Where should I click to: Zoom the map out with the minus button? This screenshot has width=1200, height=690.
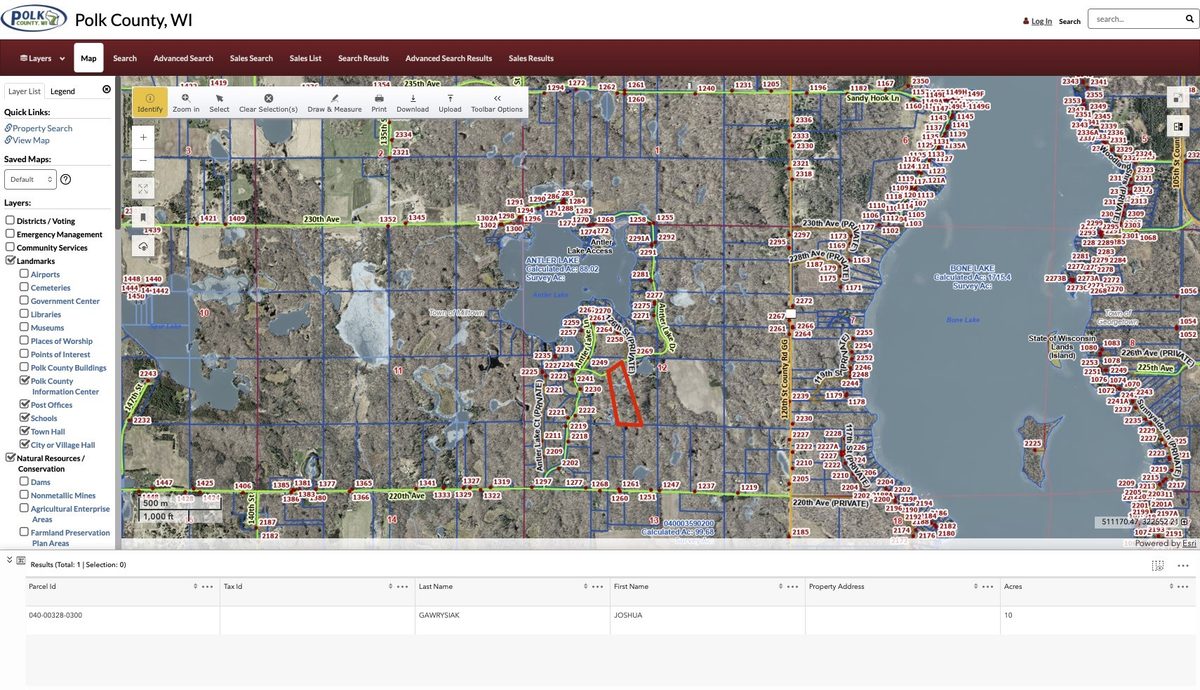click(144, 159)
